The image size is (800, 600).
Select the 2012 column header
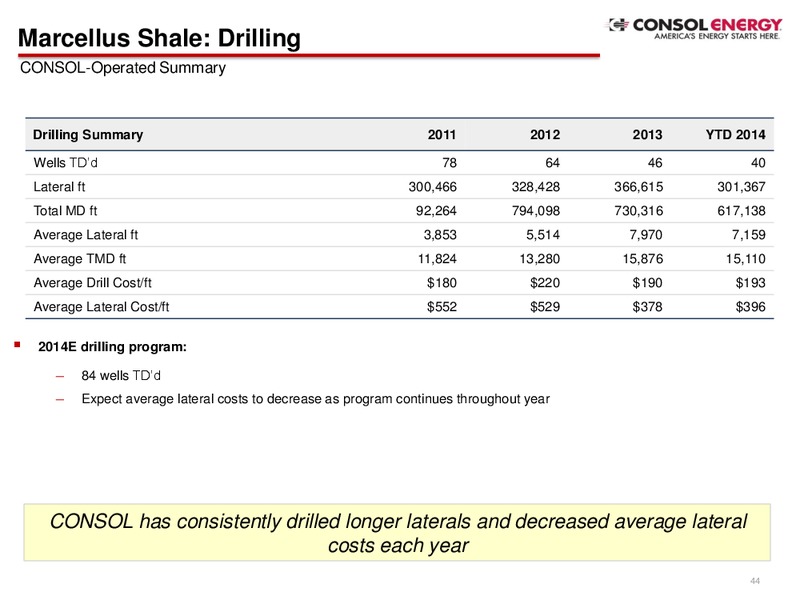(x=545, y=135)
